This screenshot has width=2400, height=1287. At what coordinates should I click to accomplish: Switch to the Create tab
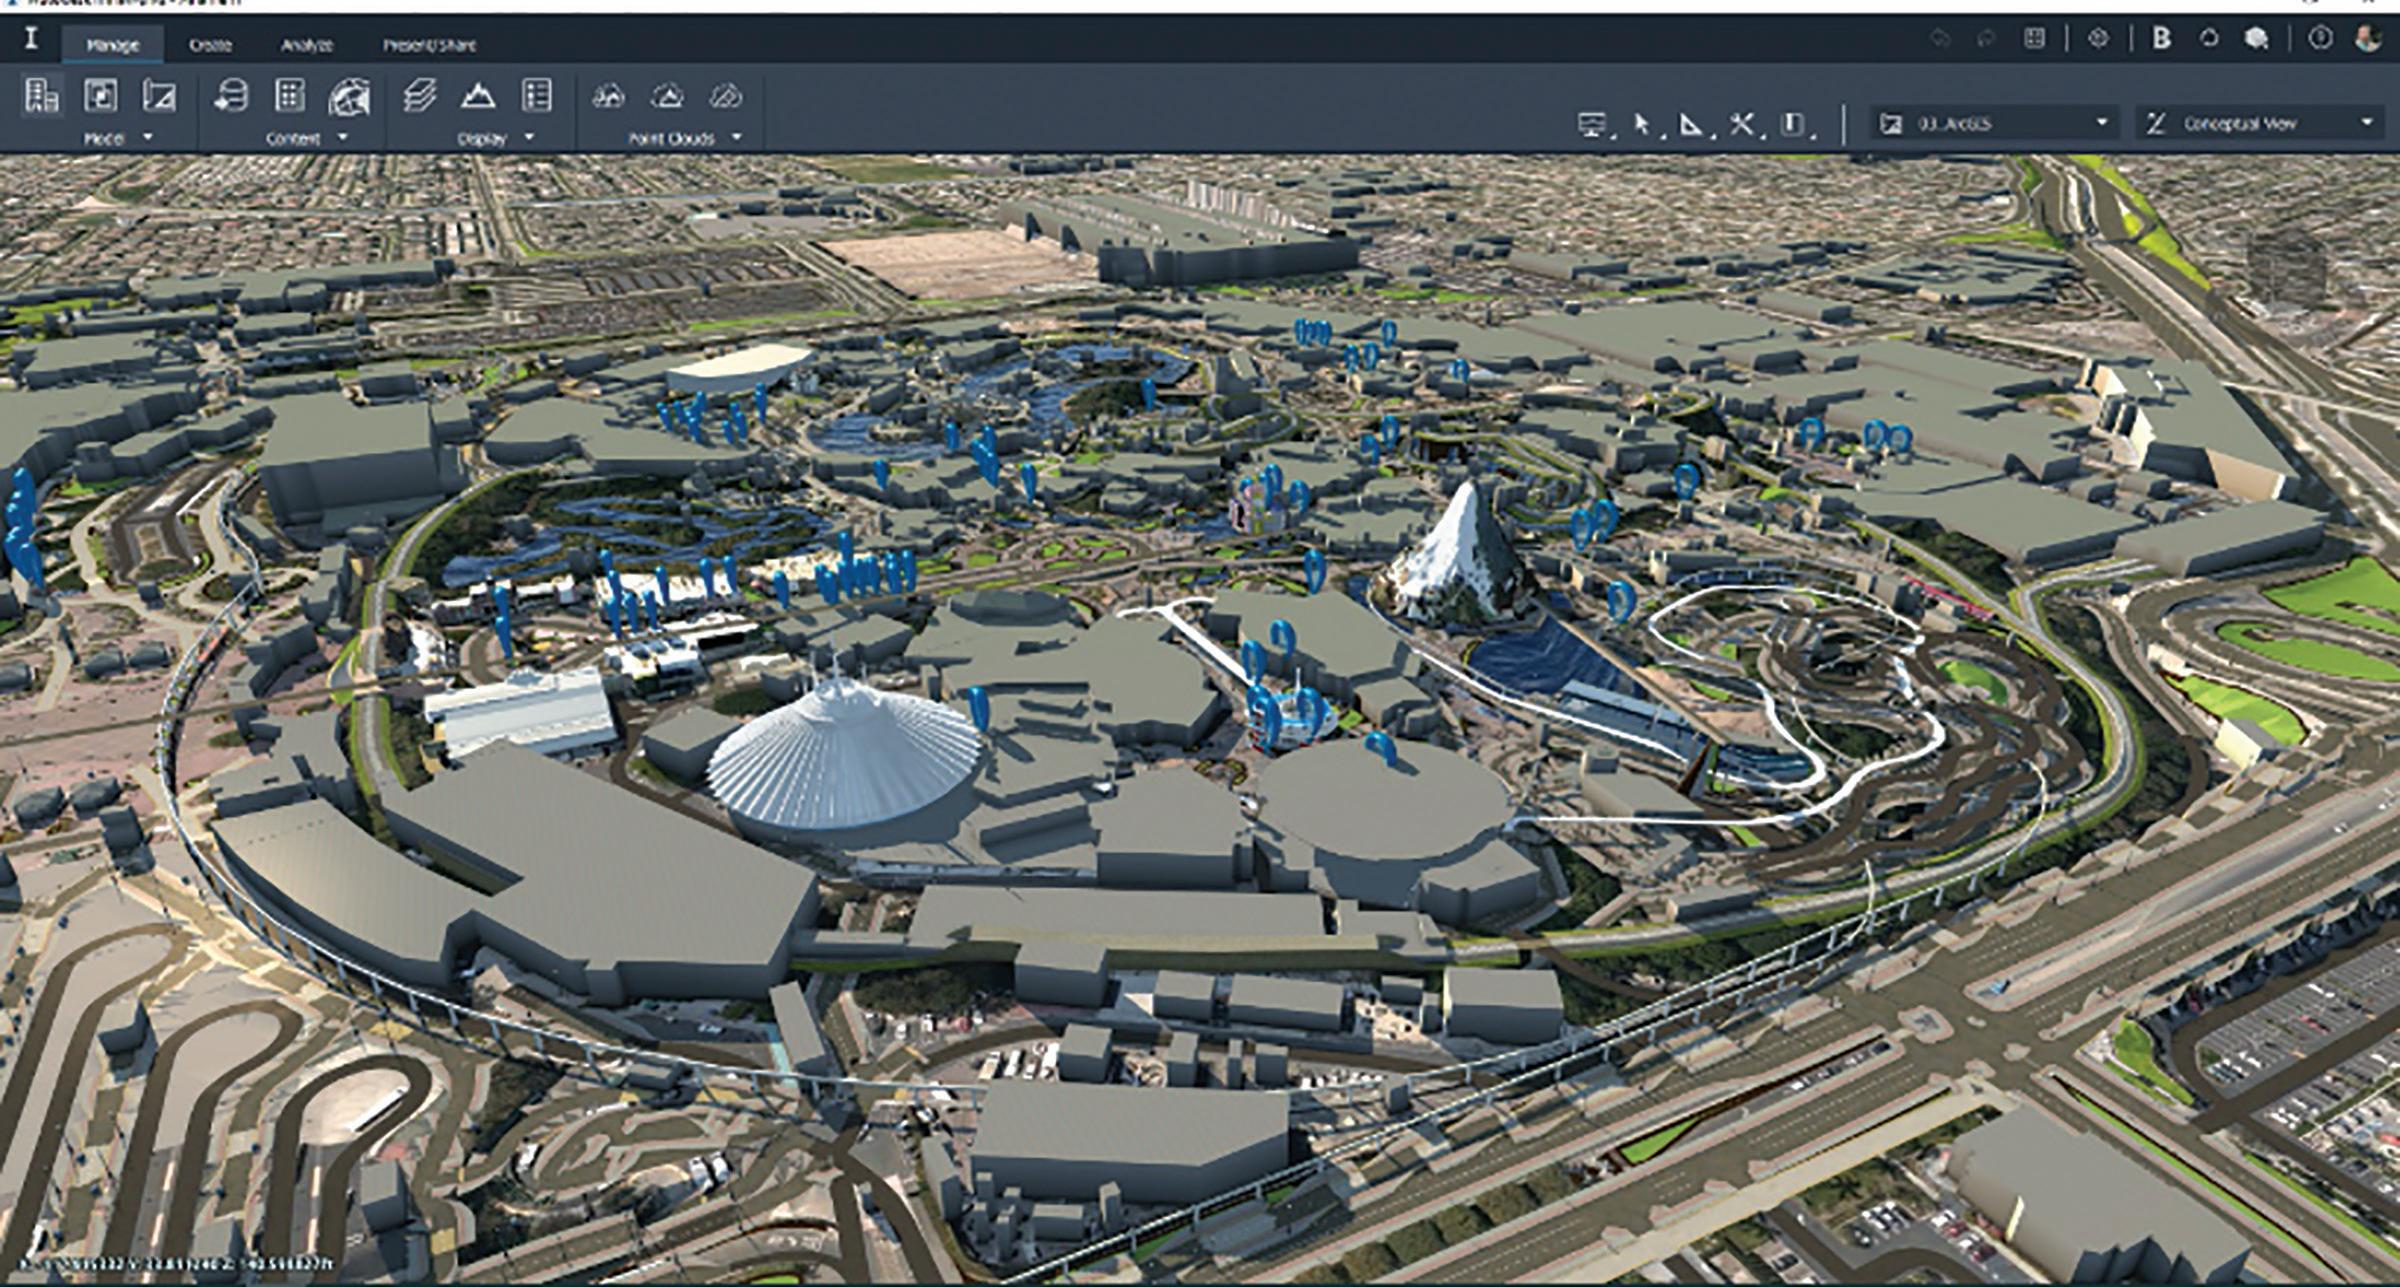tap(210, 45)
